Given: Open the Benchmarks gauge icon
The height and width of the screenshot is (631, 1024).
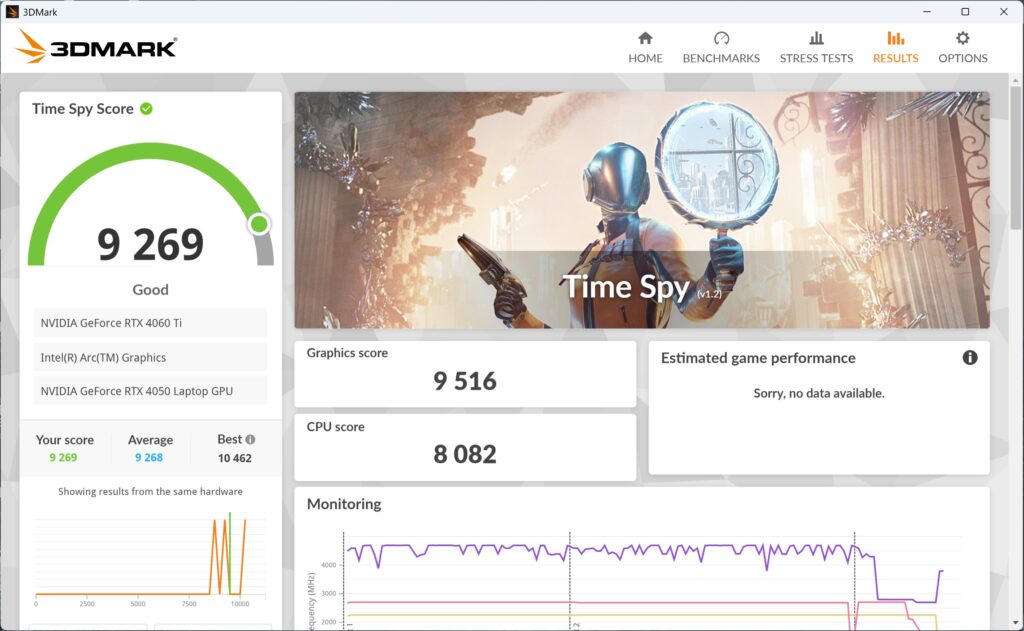Looking at the screenshot, I should tap(721, 39).
